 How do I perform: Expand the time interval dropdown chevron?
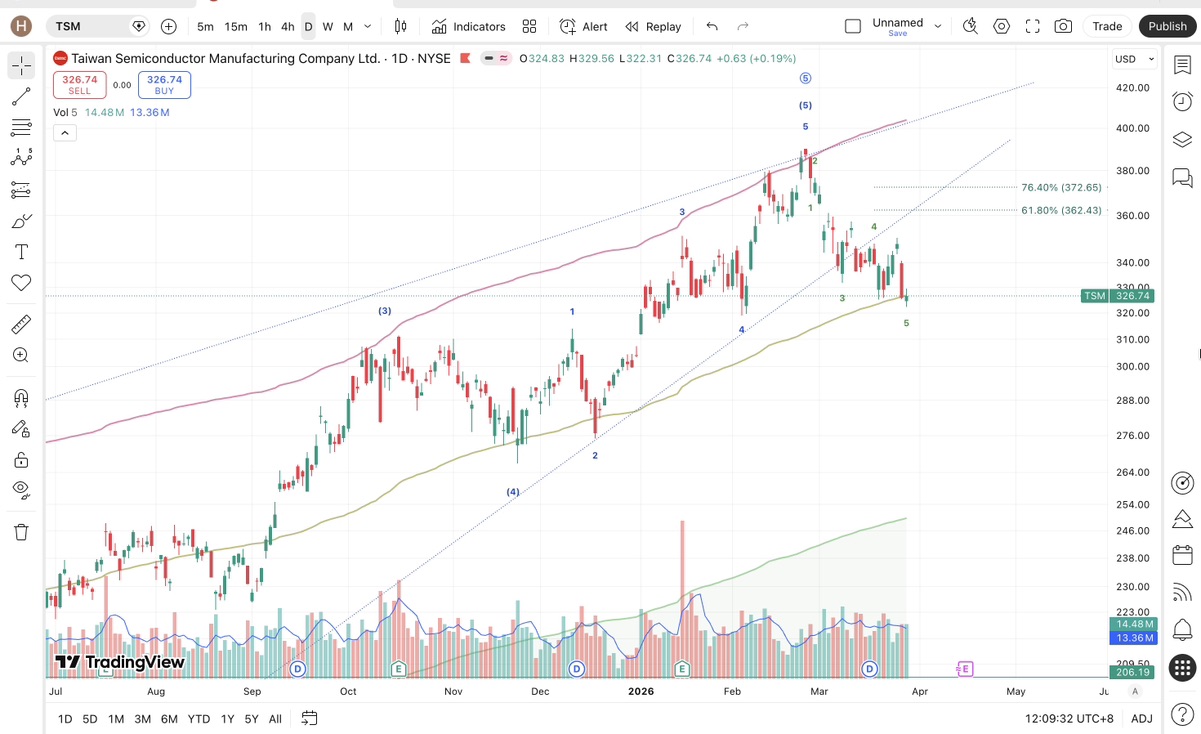click(368, 26)
